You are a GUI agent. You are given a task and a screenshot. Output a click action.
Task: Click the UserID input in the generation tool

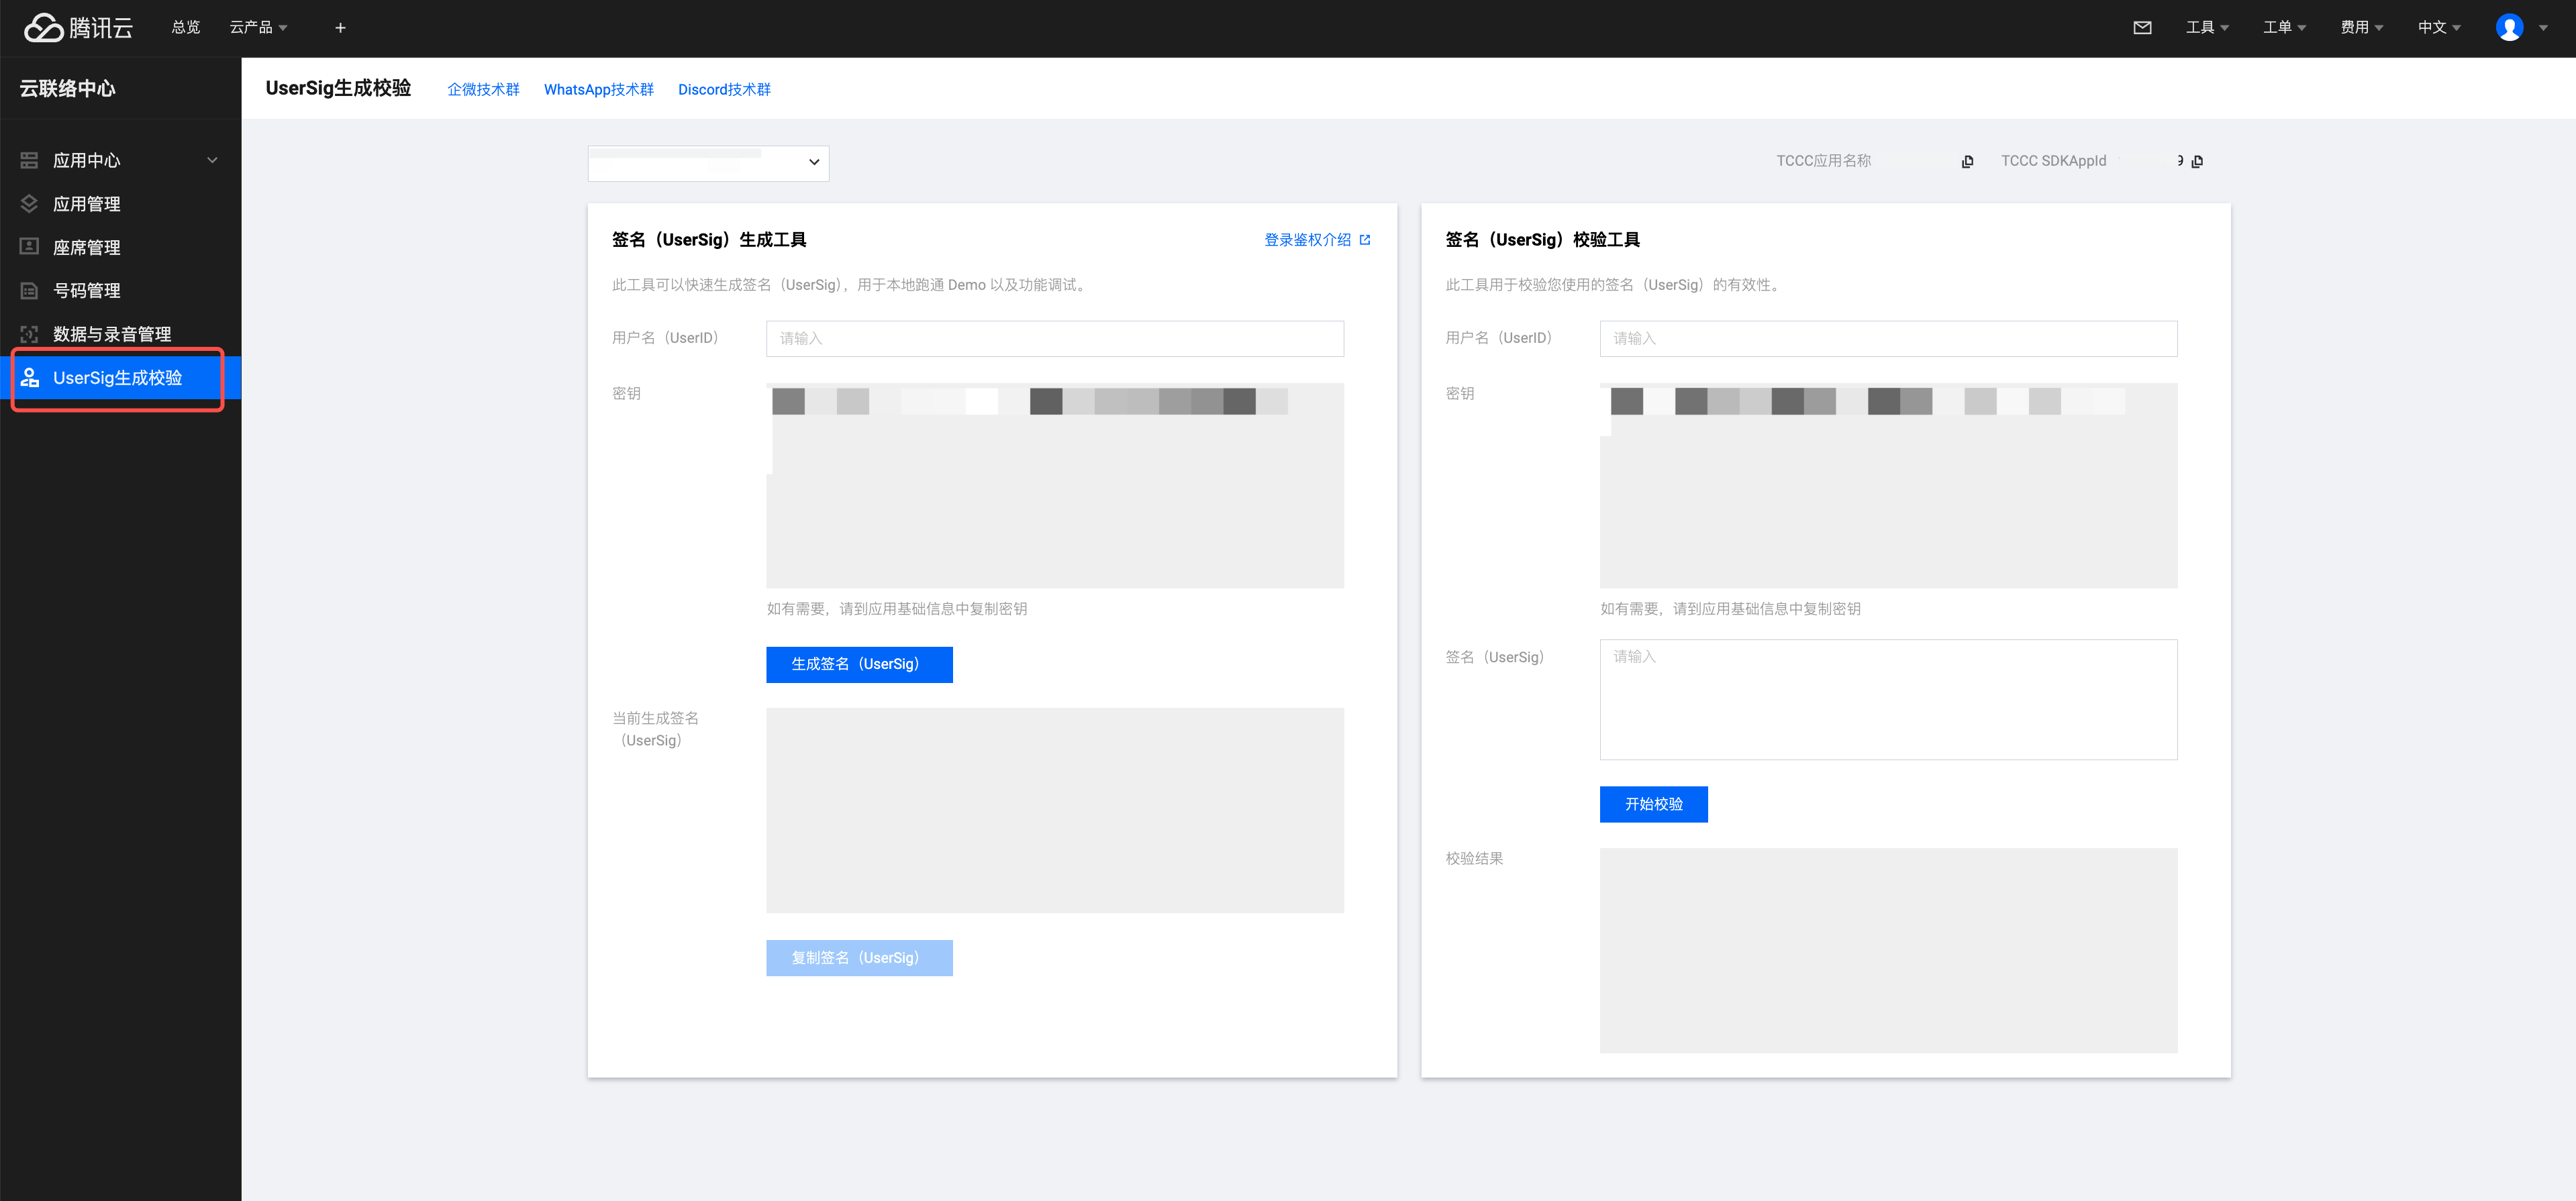1054,339
